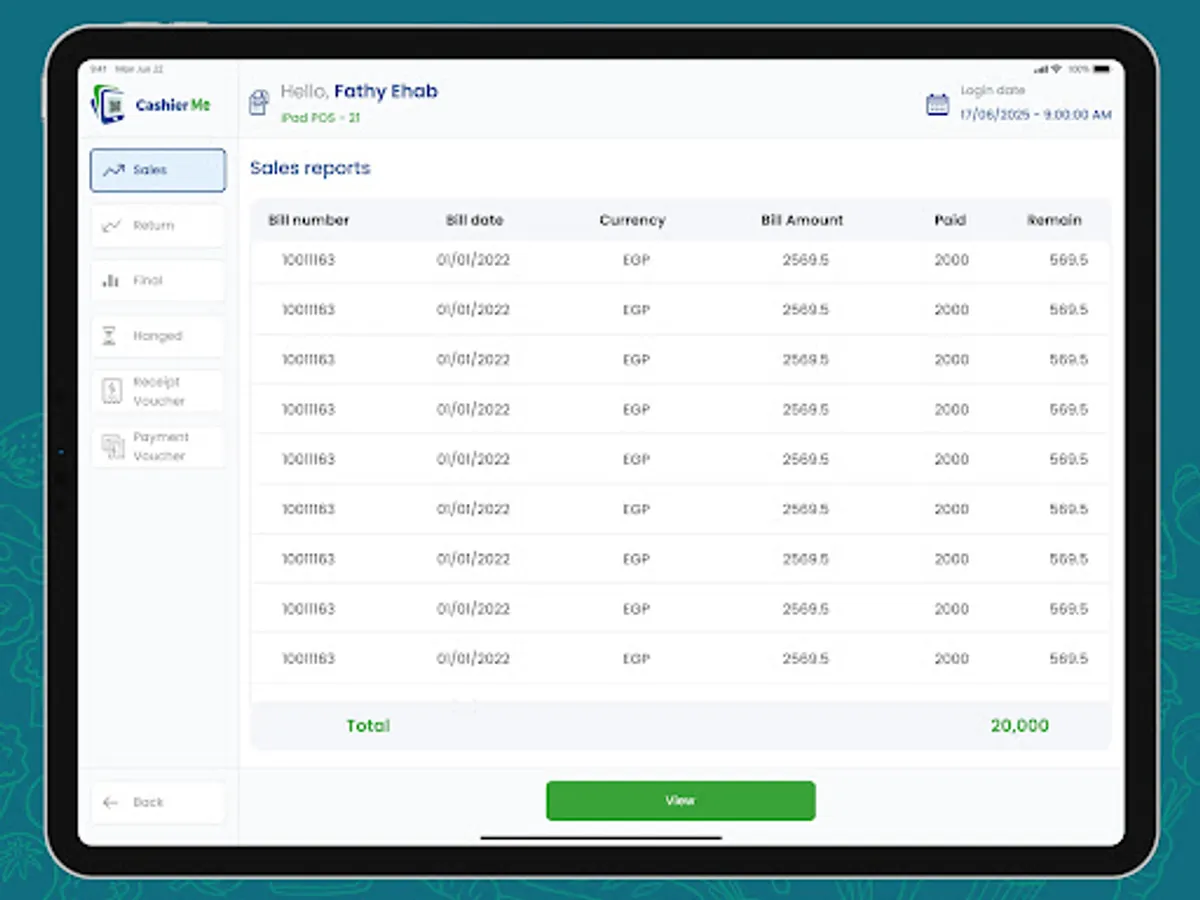Click the Total amount 20,000
The width and height of the screenshot is (1200, 900).
click(1019, 725)
